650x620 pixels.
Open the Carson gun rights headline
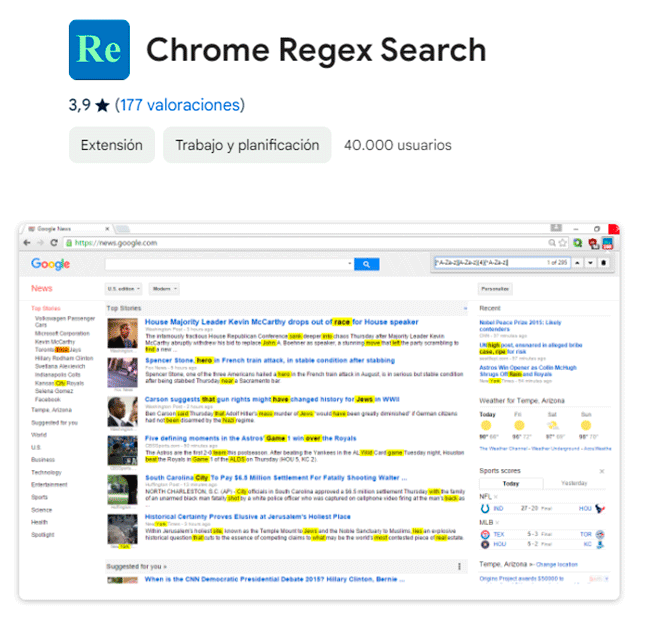coord(272,400)
